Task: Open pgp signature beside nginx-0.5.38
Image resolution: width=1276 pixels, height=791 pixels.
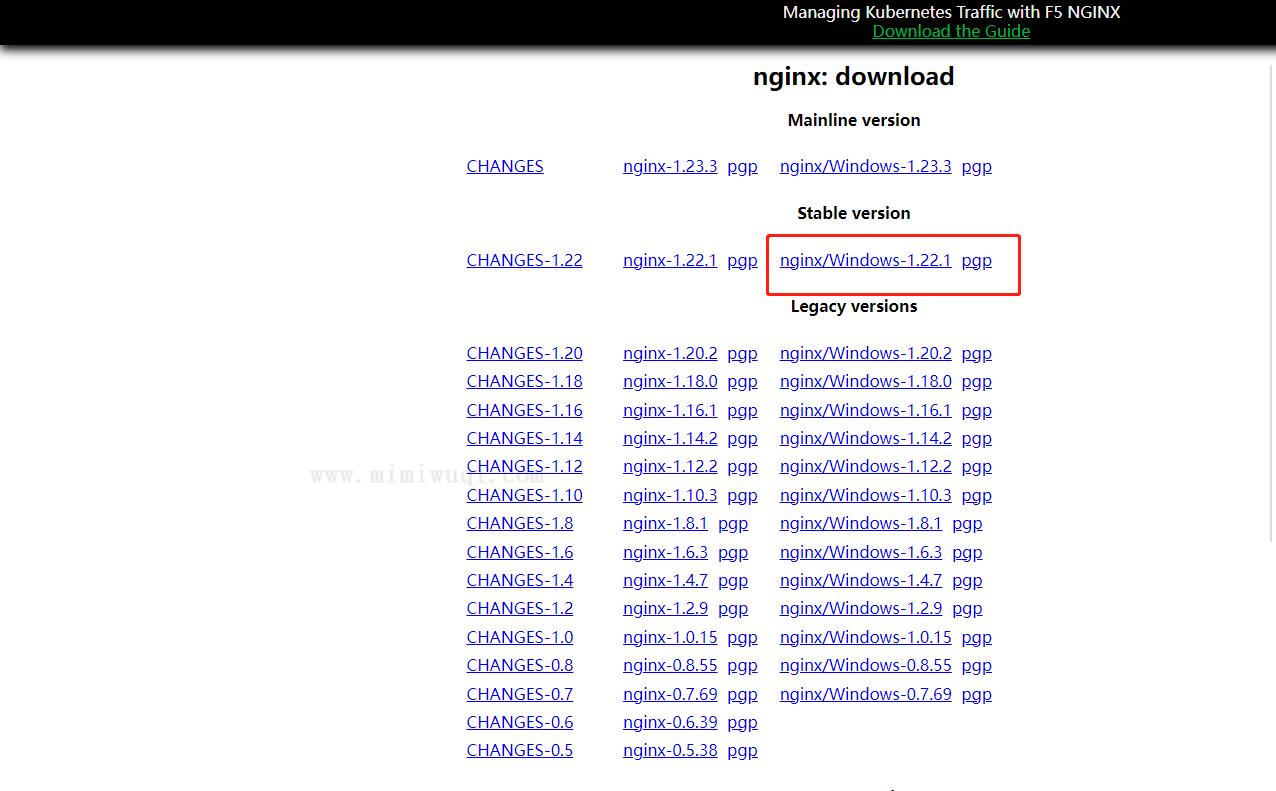Action: tap(742, 750)
